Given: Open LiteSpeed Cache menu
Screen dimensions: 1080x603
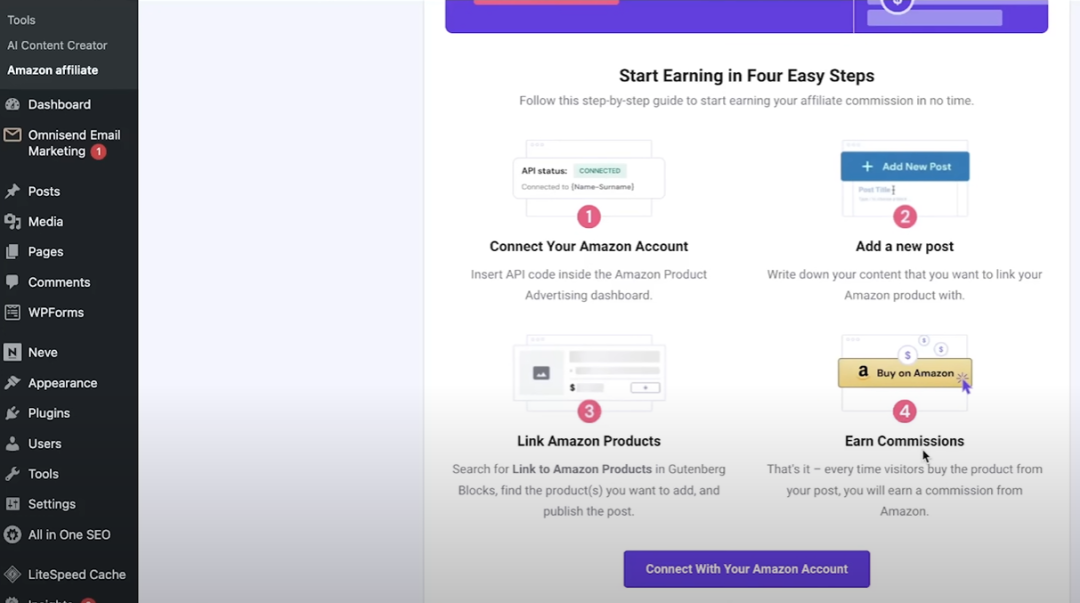Looking at the screenshot, I should point(76,575).
